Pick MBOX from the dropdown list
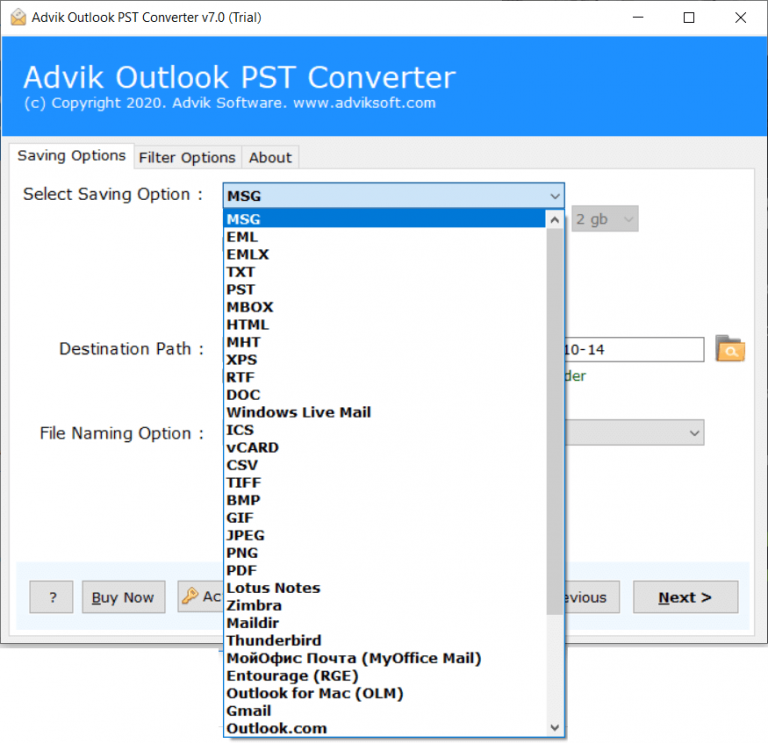The width and height of the screenshot is (768, 743). 385,307
